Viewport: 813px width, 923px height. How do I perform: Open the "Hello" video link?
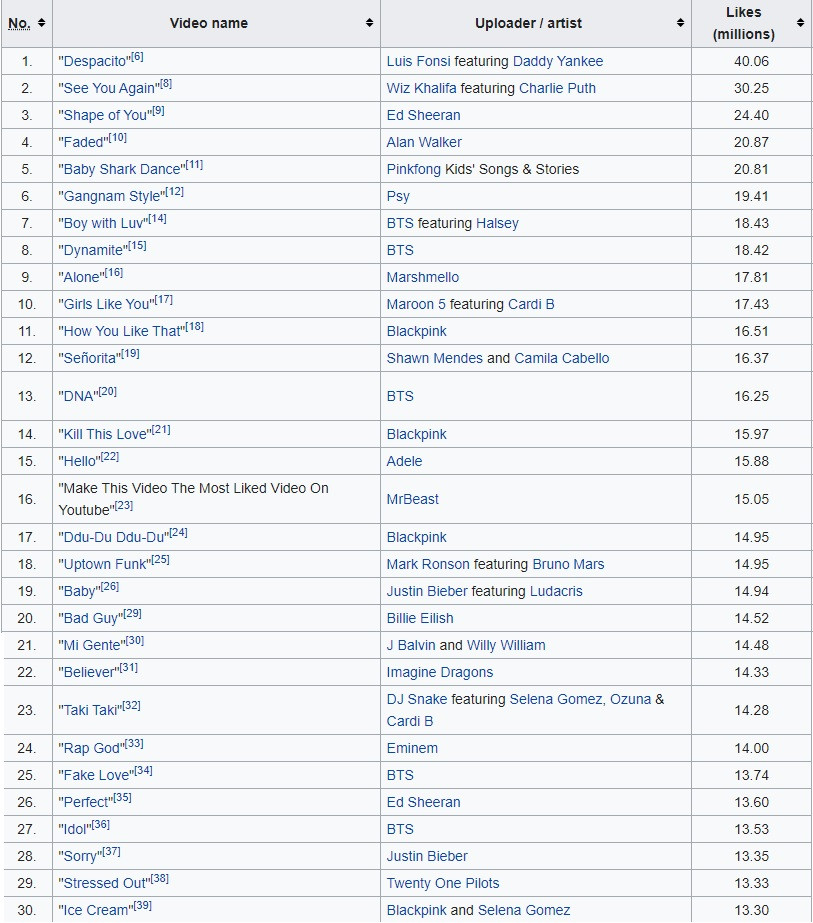pos(79,462)
